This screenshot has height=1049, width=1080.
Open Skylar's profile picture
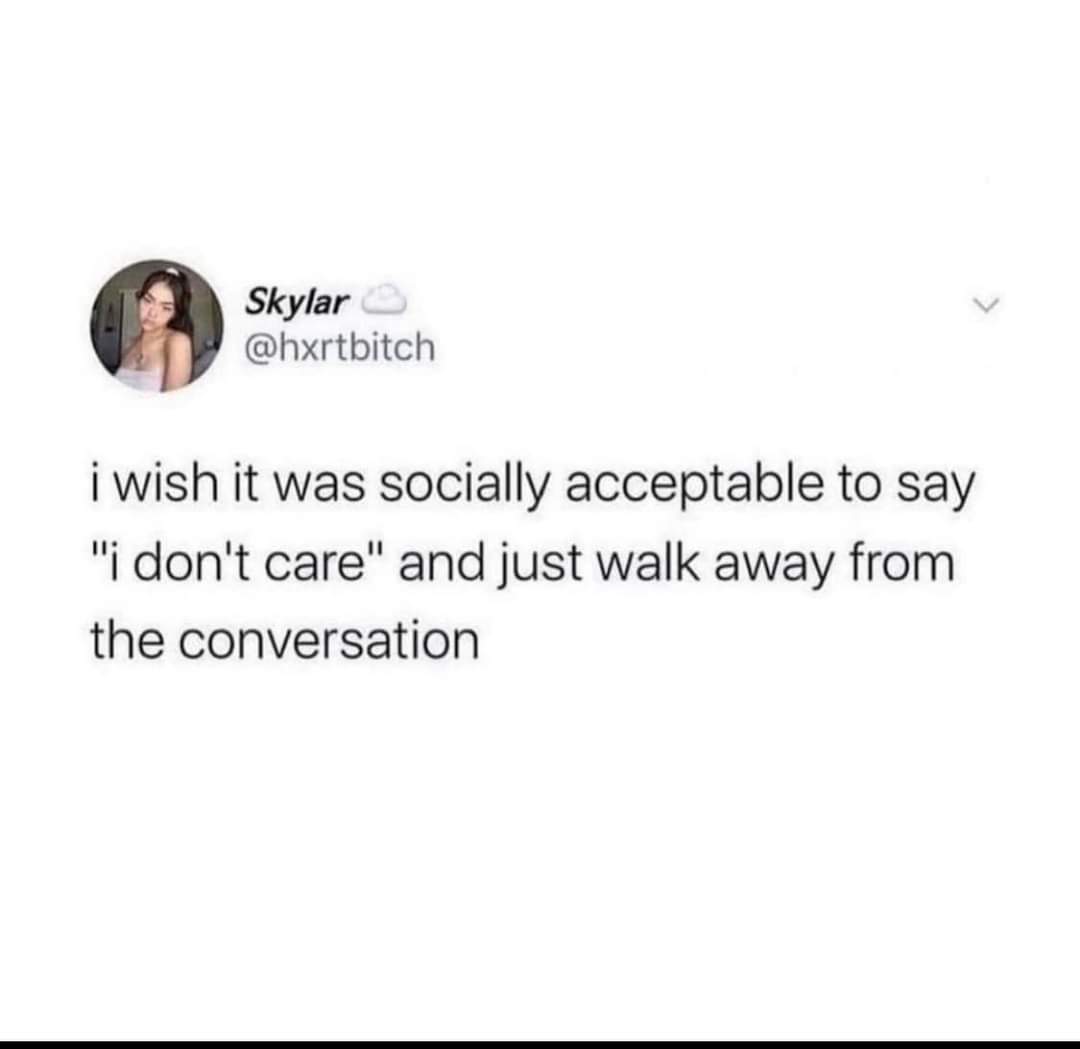(x=156, y=325)
